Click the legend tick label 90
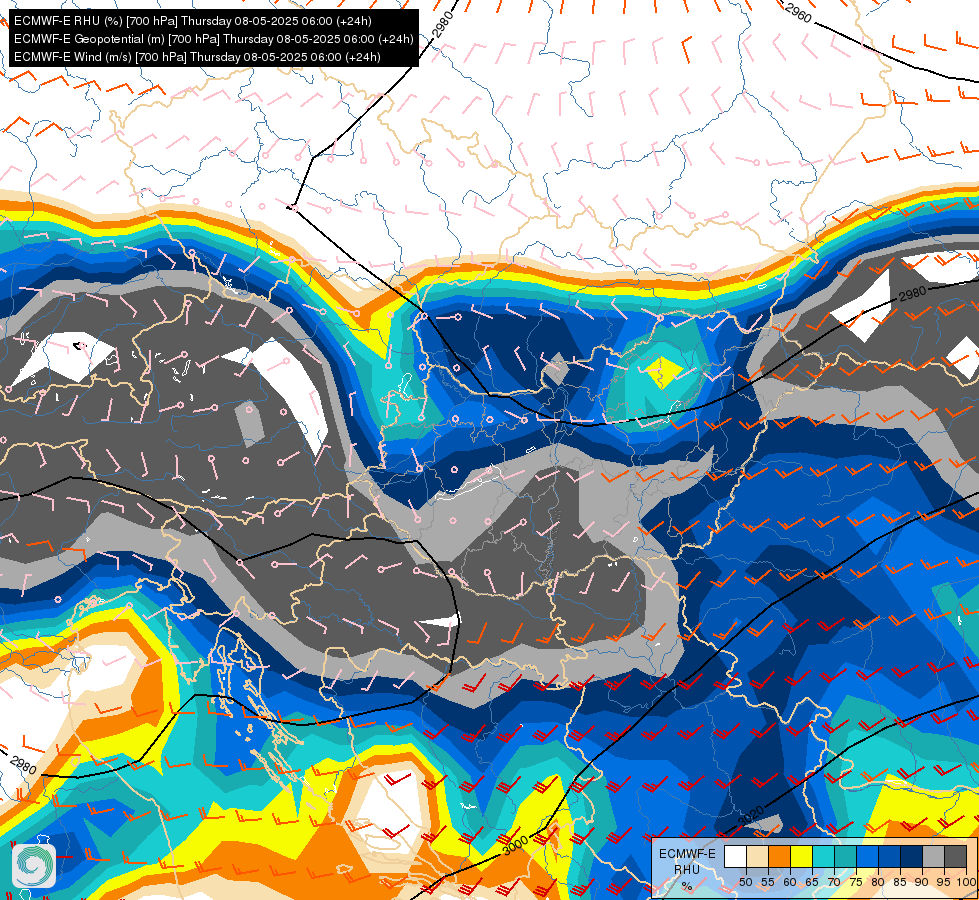 click(922, 883)
